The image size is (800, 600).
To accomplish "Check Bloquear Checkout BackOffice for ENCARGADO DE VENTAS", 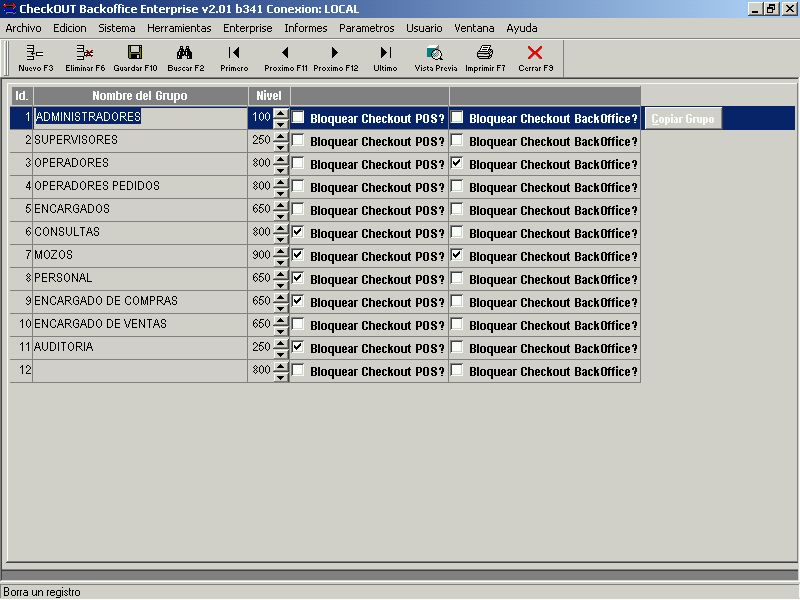I will (457, 324).
